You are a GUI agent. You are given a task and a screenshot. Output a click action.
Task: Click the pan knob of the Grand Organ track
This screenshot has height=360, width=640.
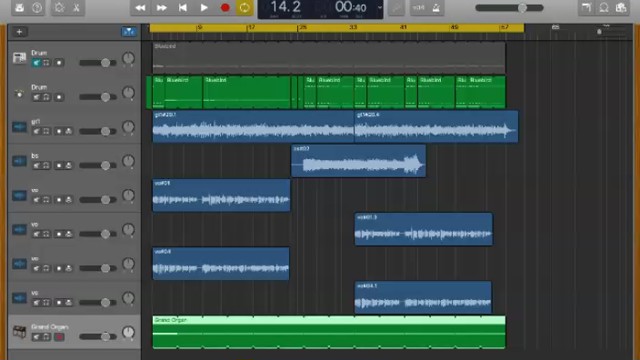click(128, 332)
